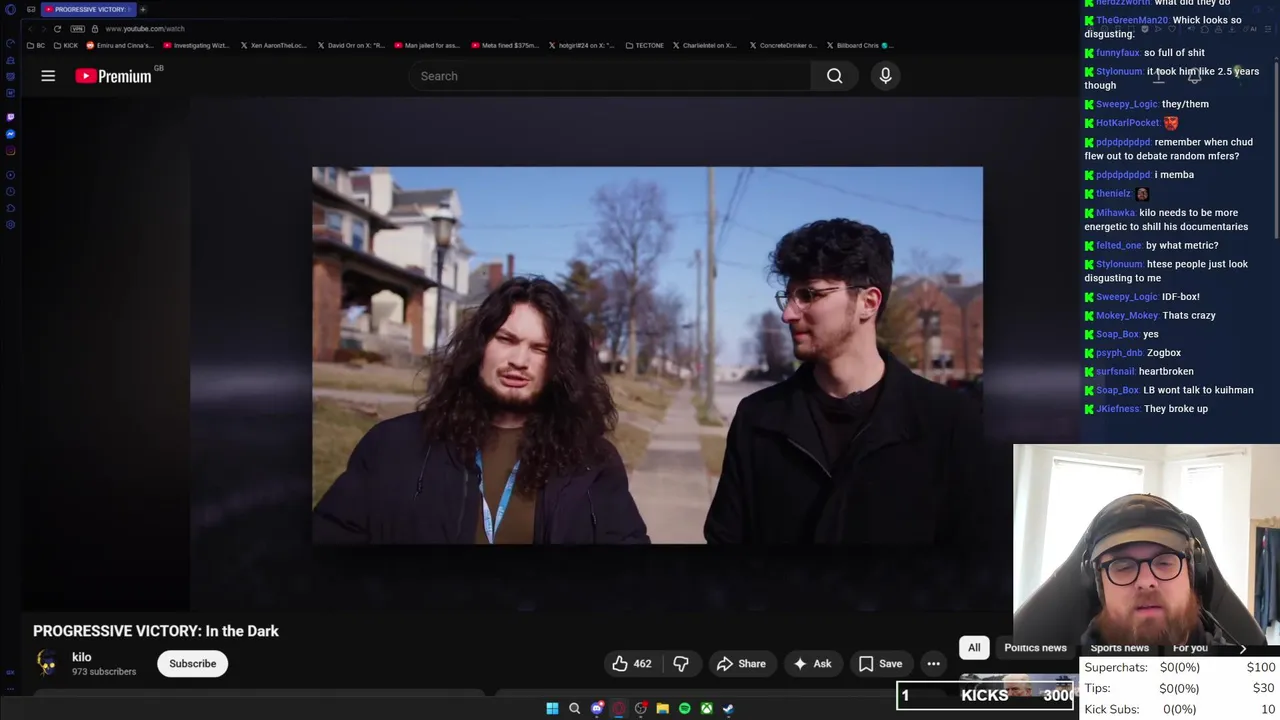Open kilo channel avatar

pos(47,663)
